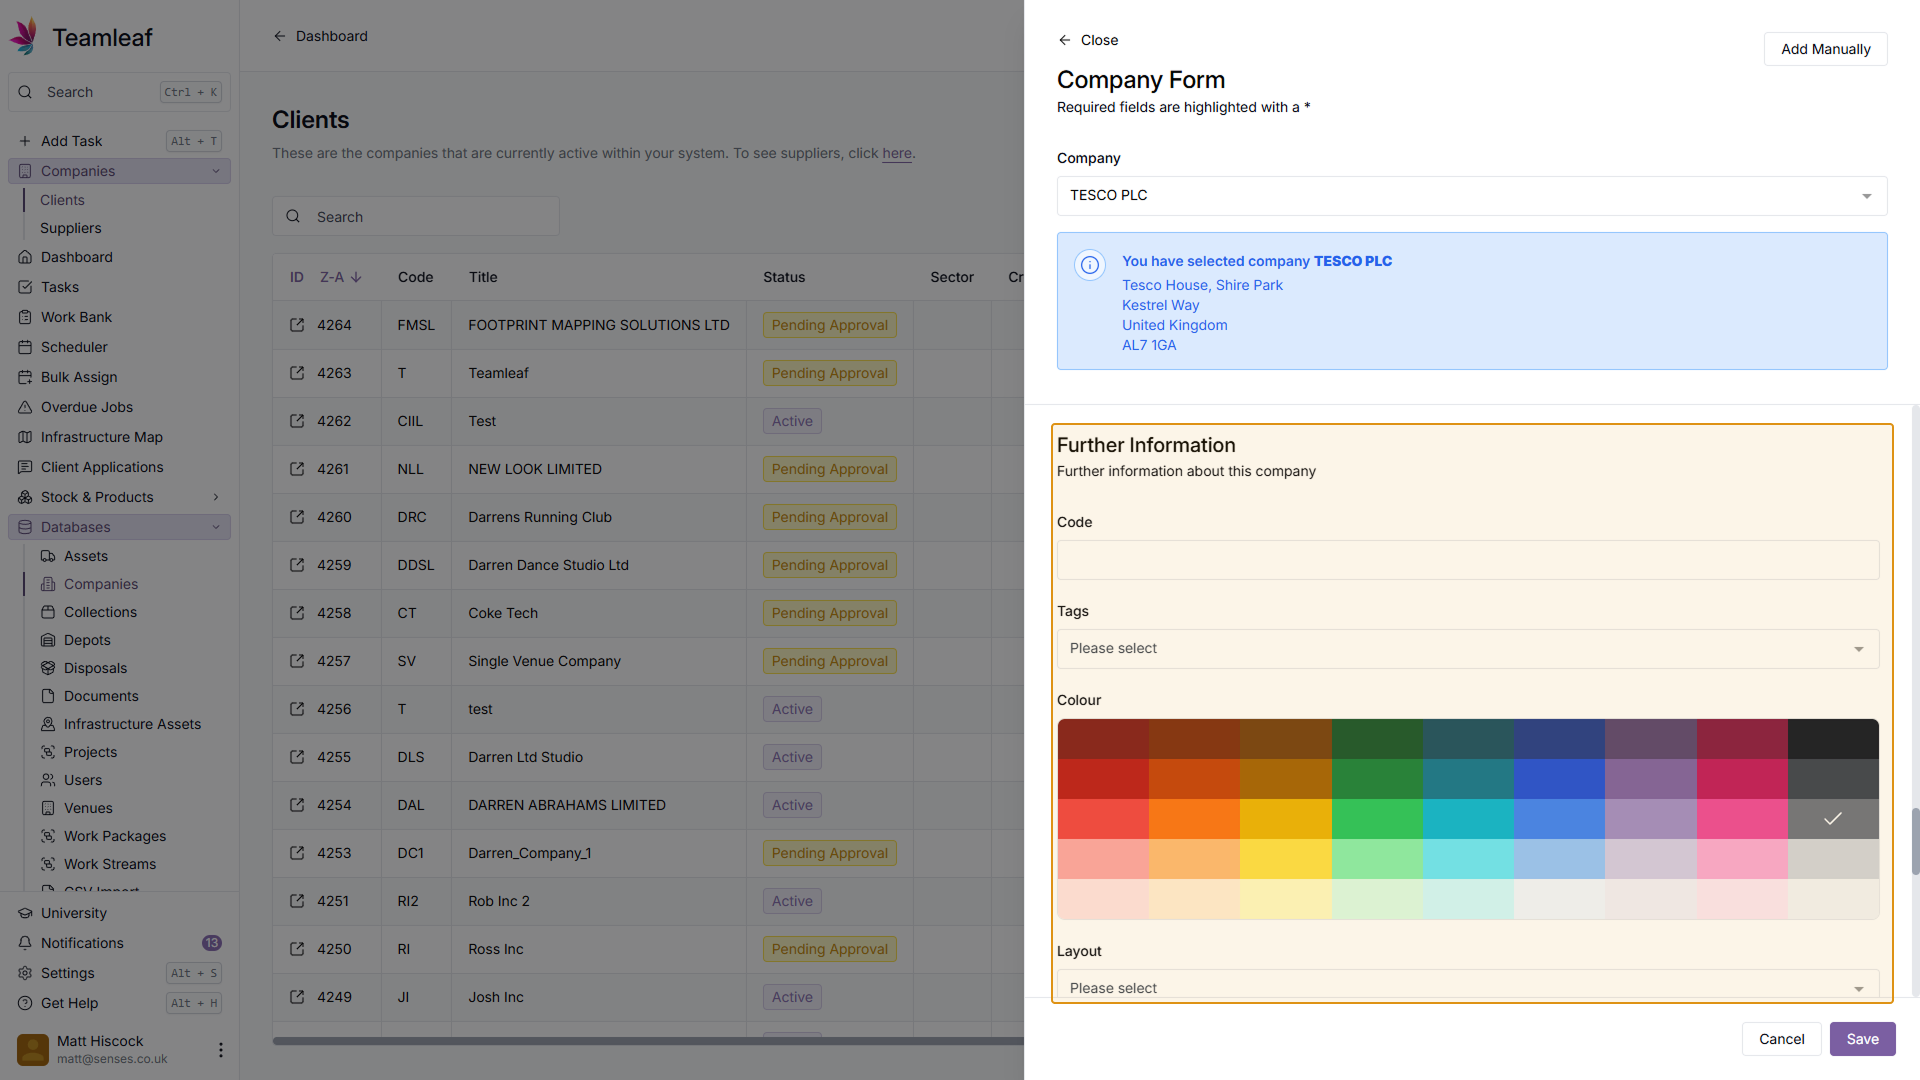Click the Teamleaf logo icon
Viewport: 1920px width, 1080px height.
(24, 36)
